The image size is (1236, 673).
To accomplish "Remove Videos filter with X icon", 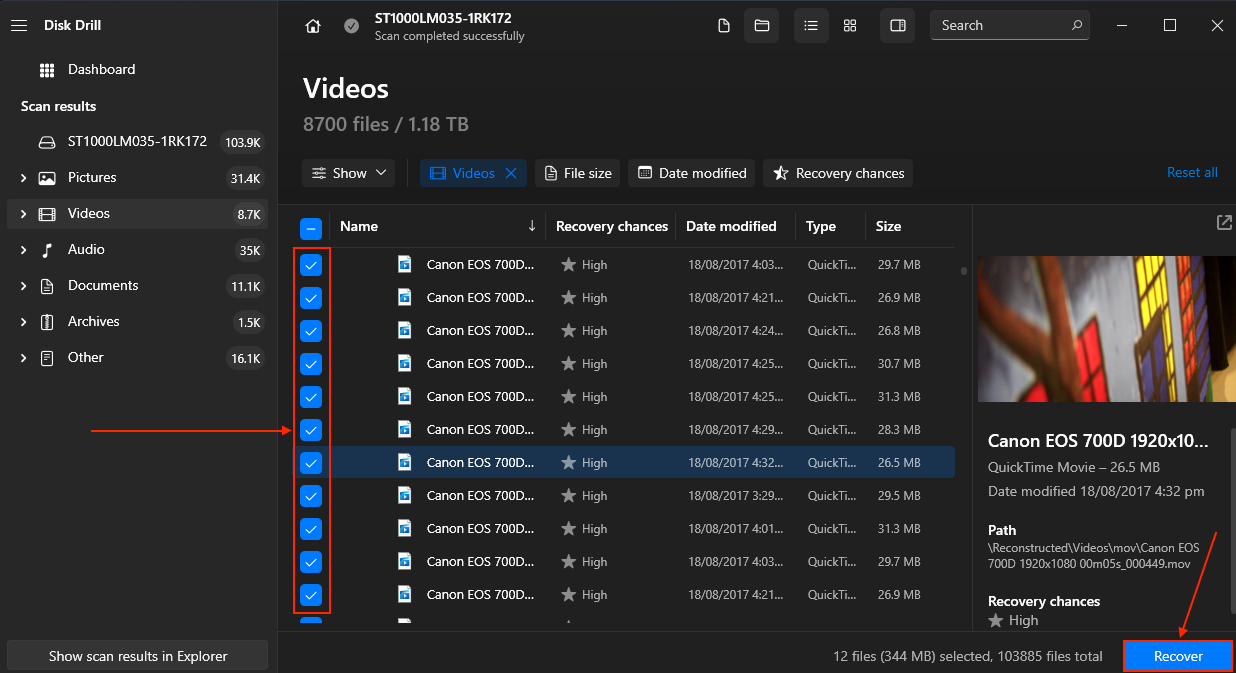I will coord(510,173).
